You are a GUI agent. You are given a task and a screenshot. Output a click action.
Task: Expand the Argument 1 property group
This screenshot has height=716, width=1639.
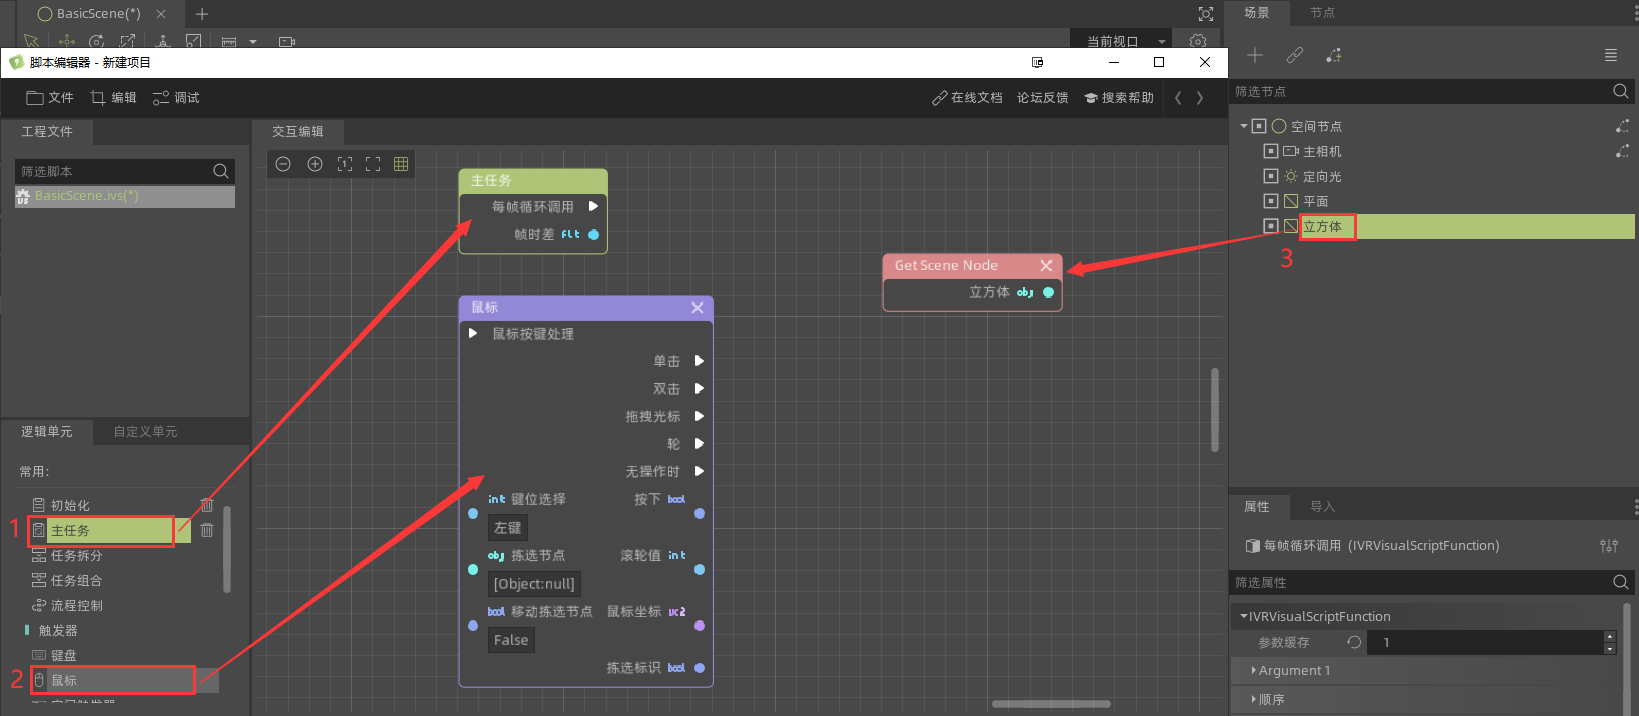pyautogui.click(x=1253, y=670)
